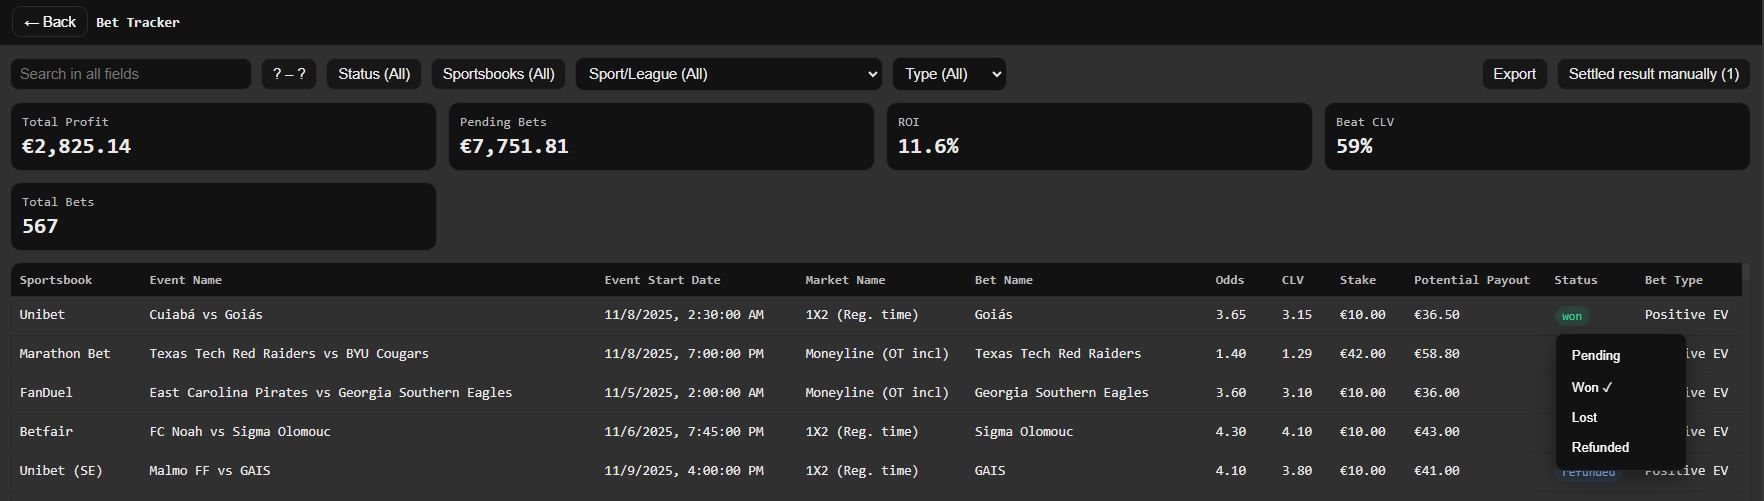Viewport: 1764px width, 501px height.
Task: Choose Refunded in the status menu
Action: tap(1600, 447)
